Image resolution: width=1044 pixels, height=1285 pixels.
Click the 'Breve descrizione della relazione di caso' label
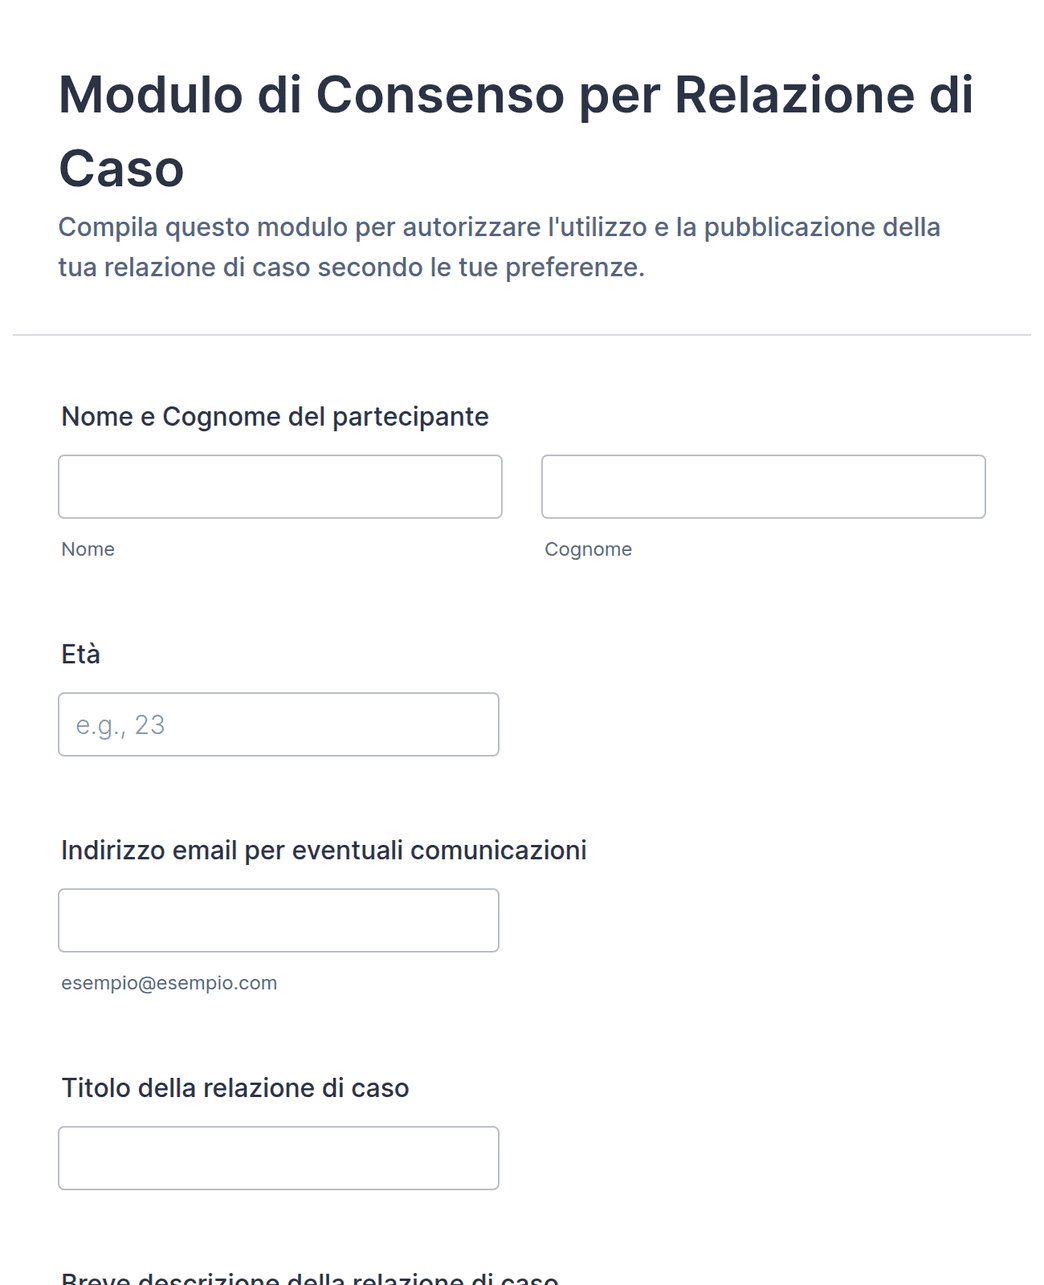310,1277
